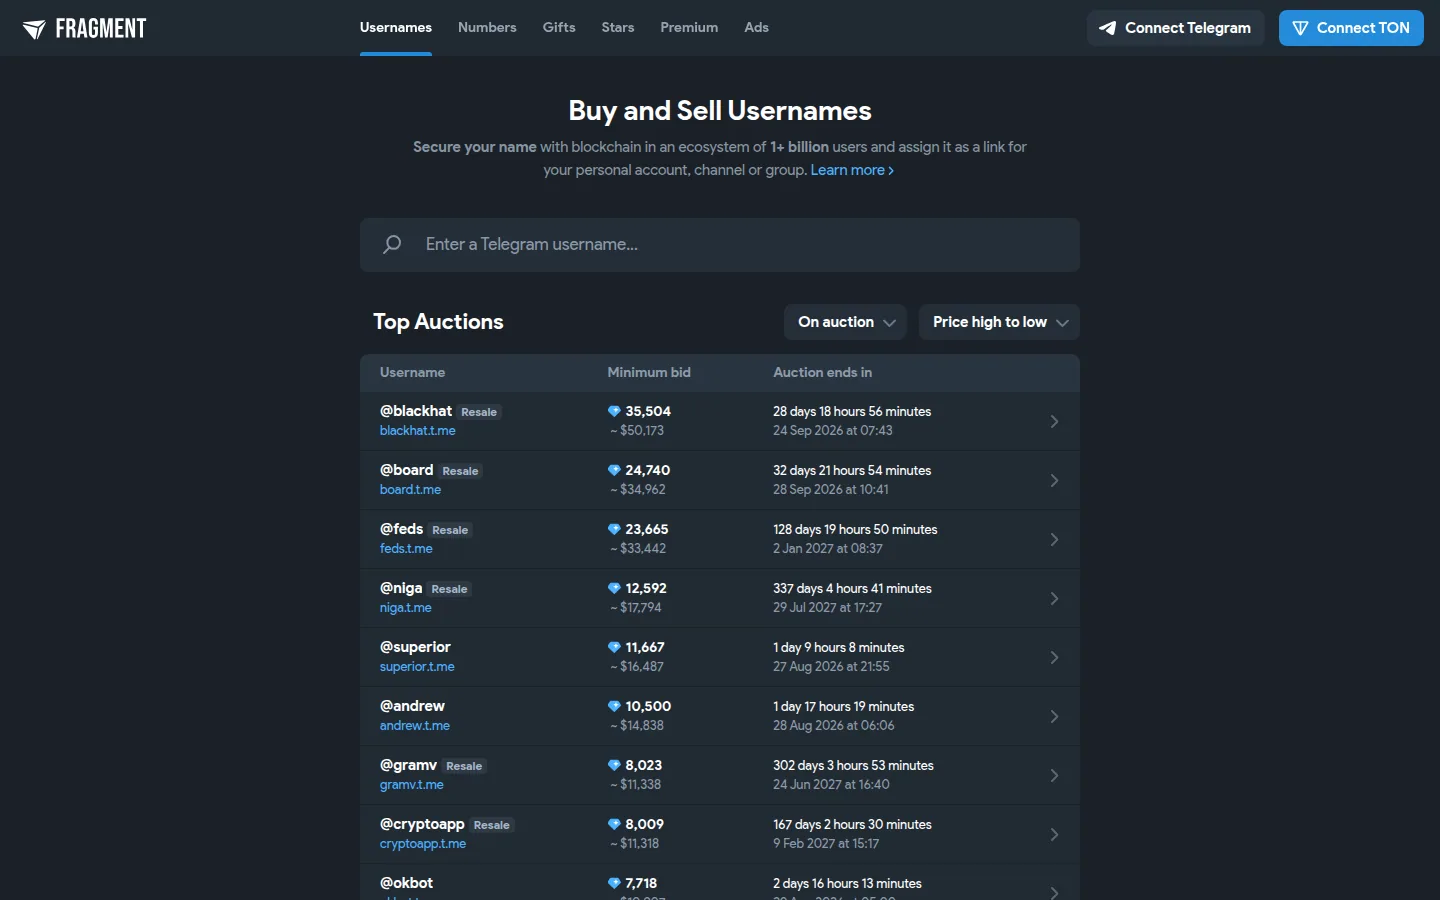1440x900 pixels.
Task: Click the TON diamond icon in Connect TON
Action: [x=1300, y=28]
